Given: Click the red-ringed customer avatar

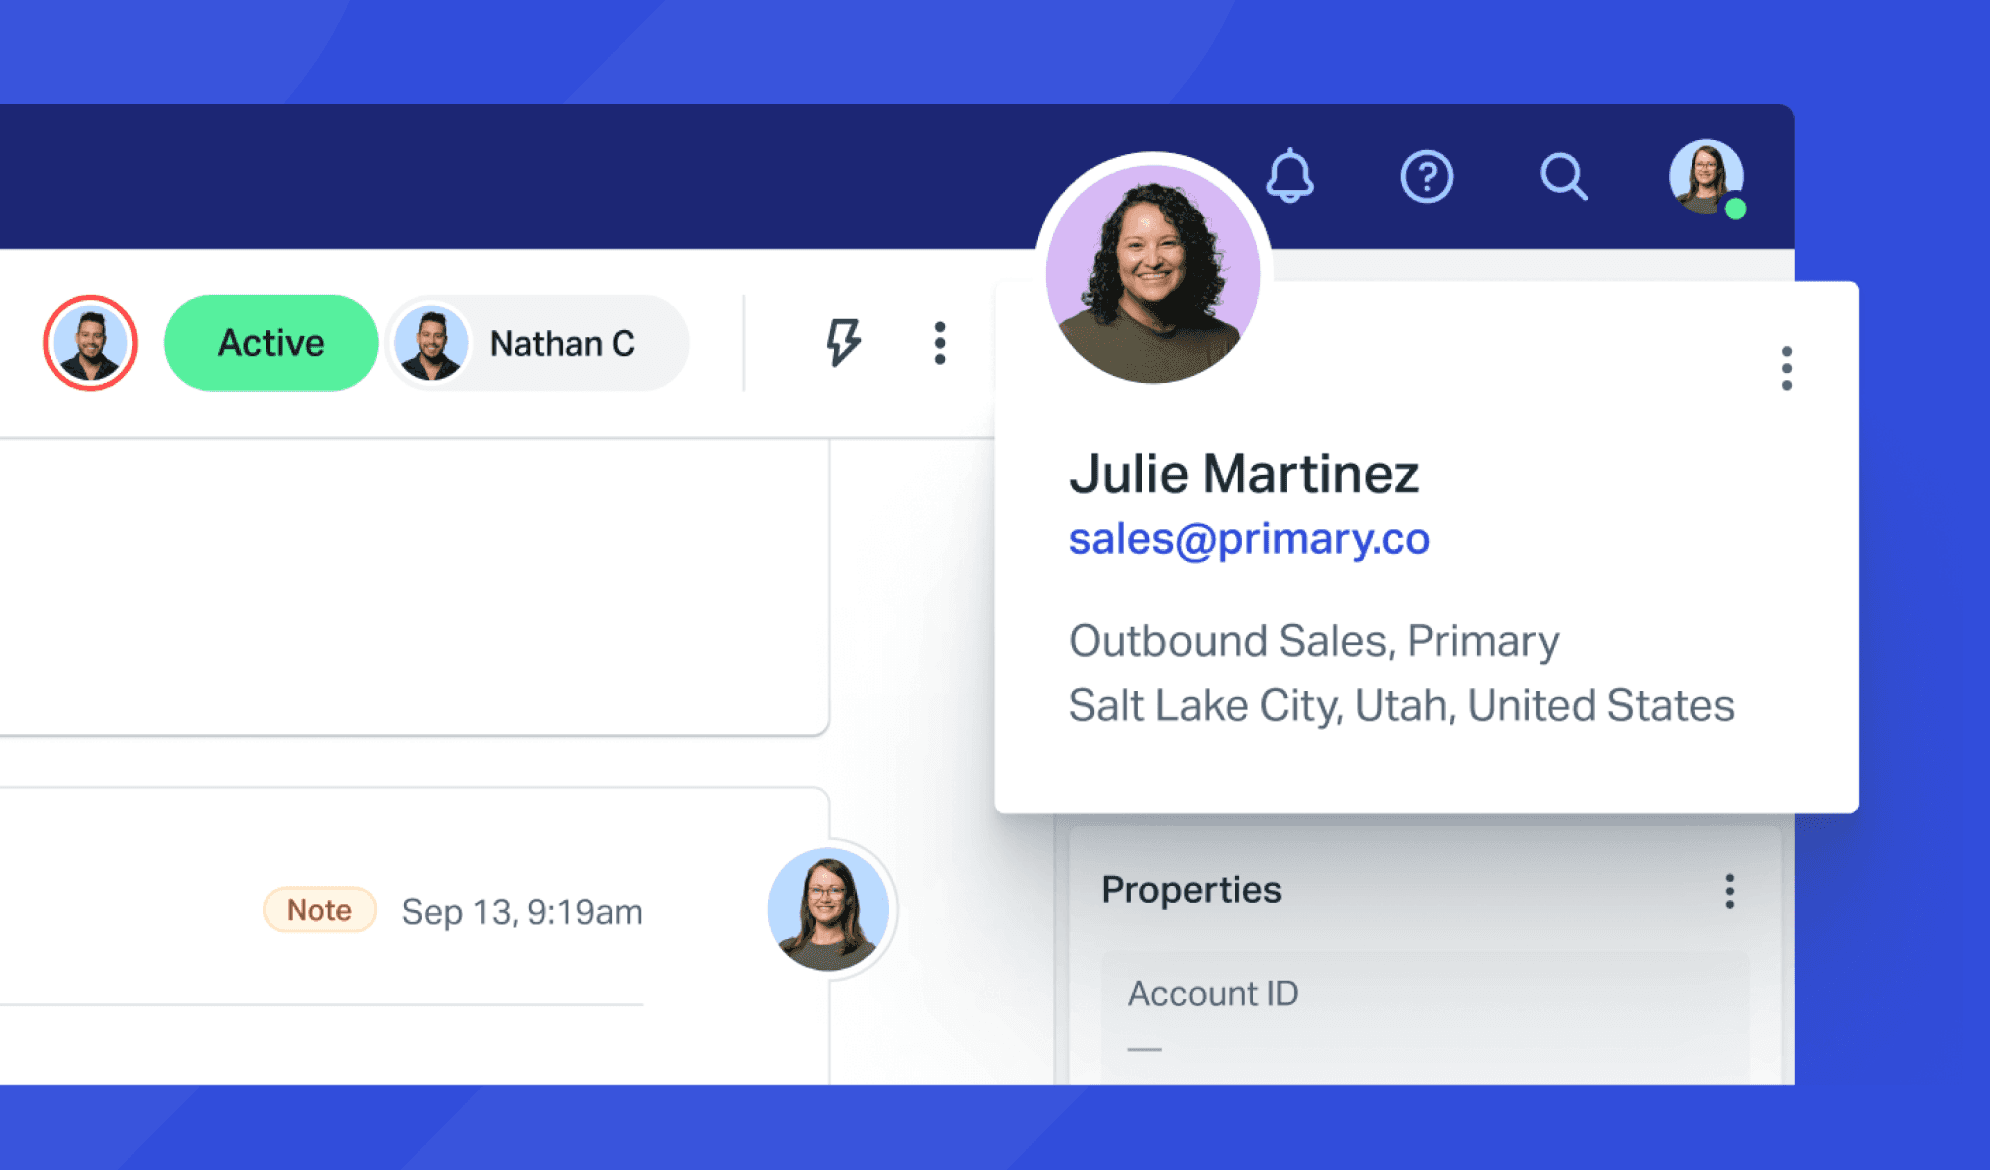Looking at the screenshot, I should coord(90,343).
